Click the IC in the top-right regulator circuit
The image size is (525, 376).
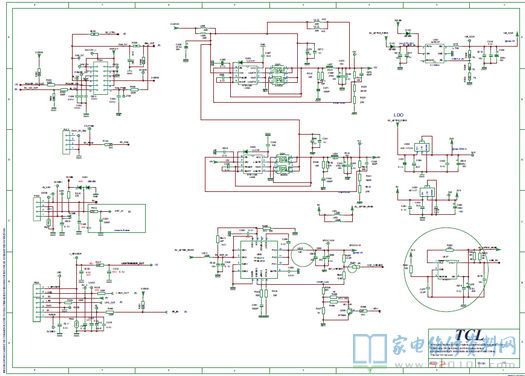pos(435,52)
